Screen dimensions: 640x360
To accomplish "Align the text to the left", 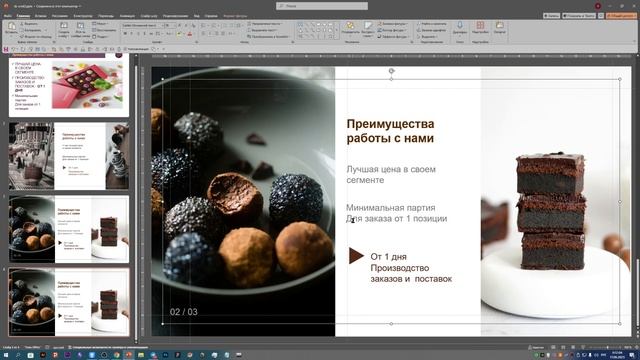I will 204,33.
